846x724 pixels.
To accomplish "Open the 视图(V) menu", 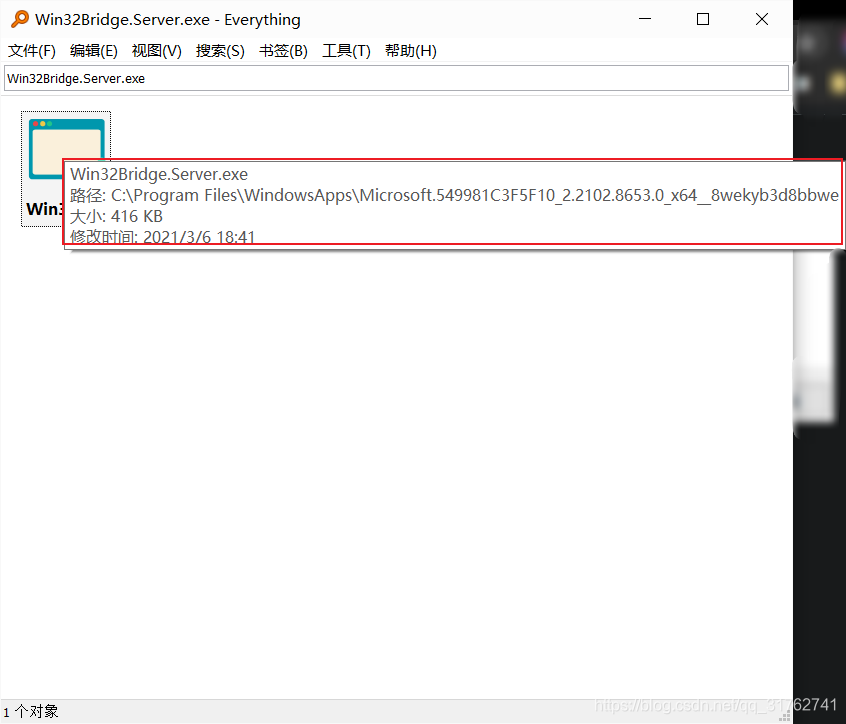I will (156, 51).
